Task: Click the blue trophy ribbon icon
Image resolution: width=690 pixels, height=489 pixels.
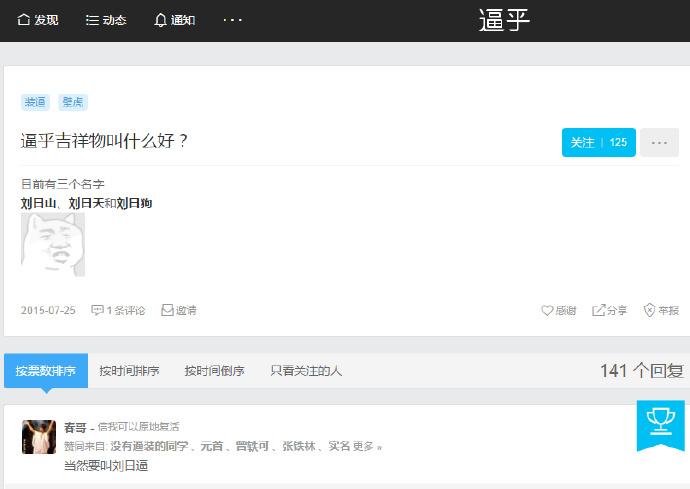Action: click(x=661, y=425)
